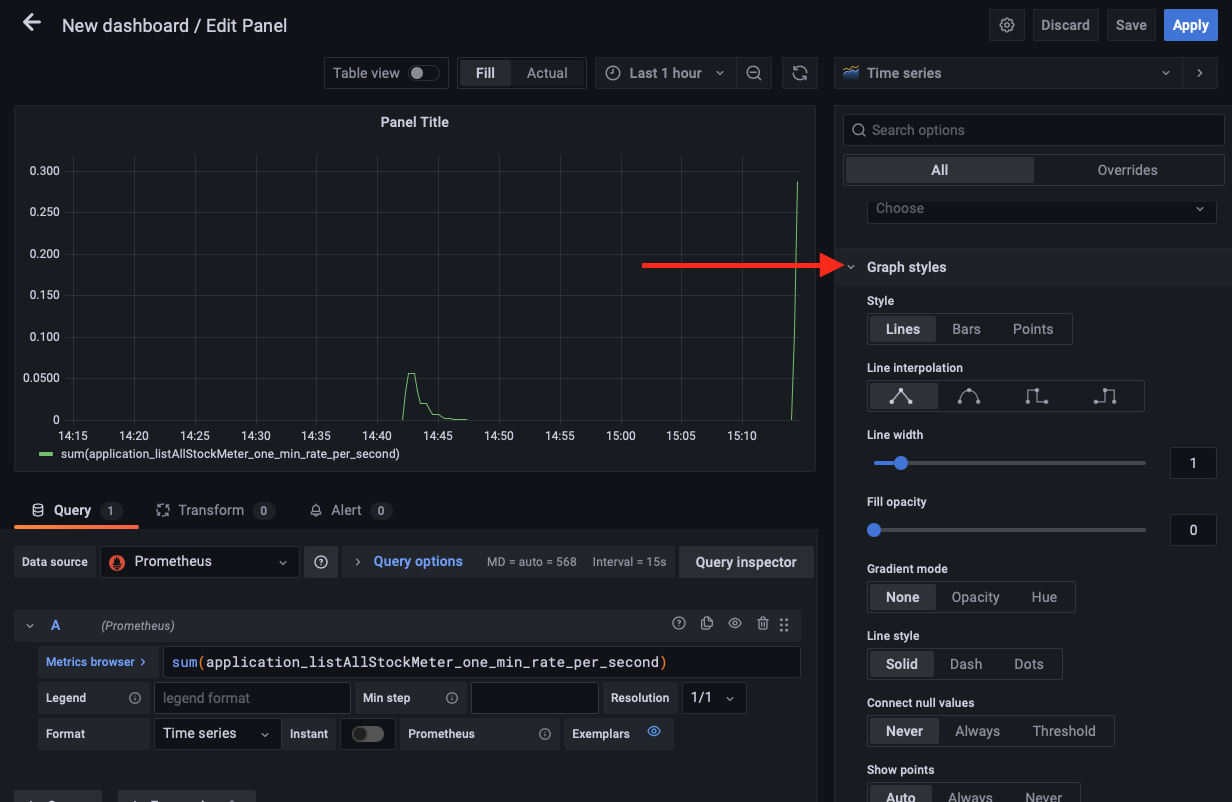
Task: Grab the drag handle of query A
Action: [784, 624]
